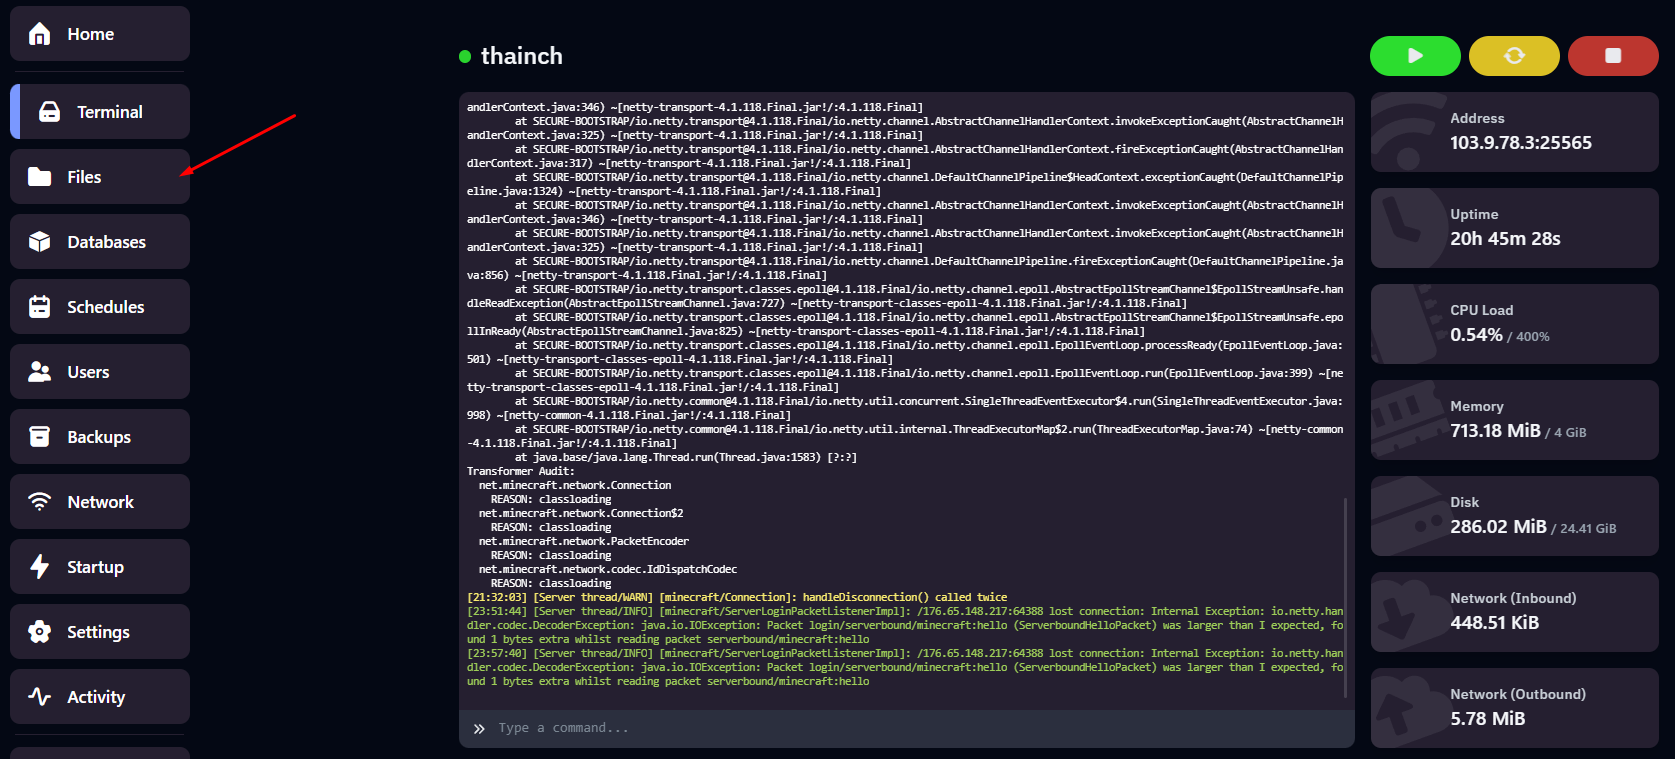The image size is (1675, 759).
Task: Open the Terminal page in sidebar
Action: click(x=109, y=112)
